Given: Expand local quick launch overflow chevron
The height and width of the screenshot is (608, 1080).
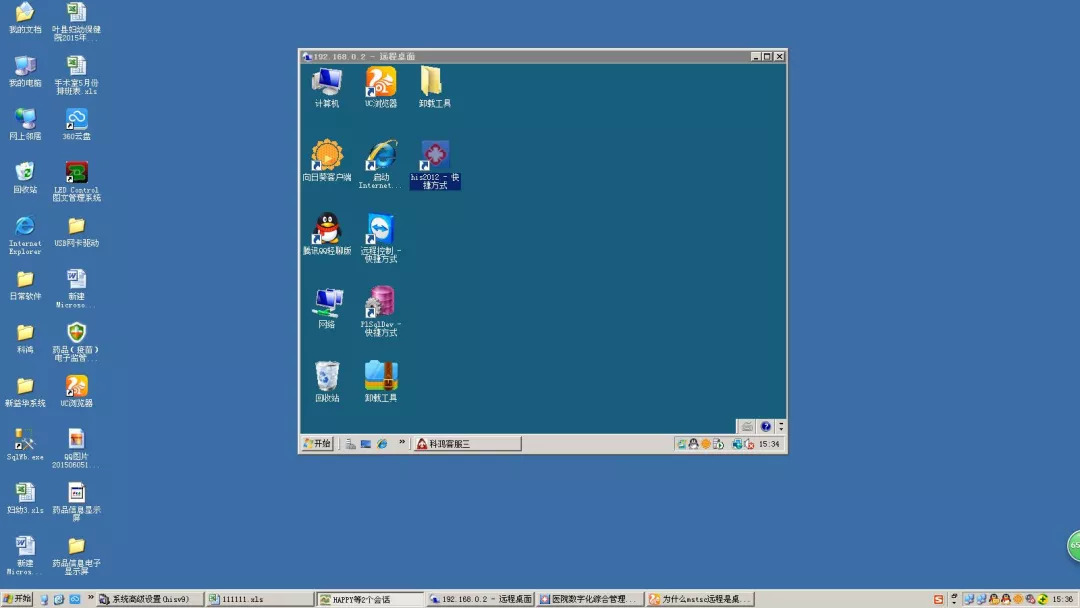Looking at the screenshot, I should click(x=90, y=598).
